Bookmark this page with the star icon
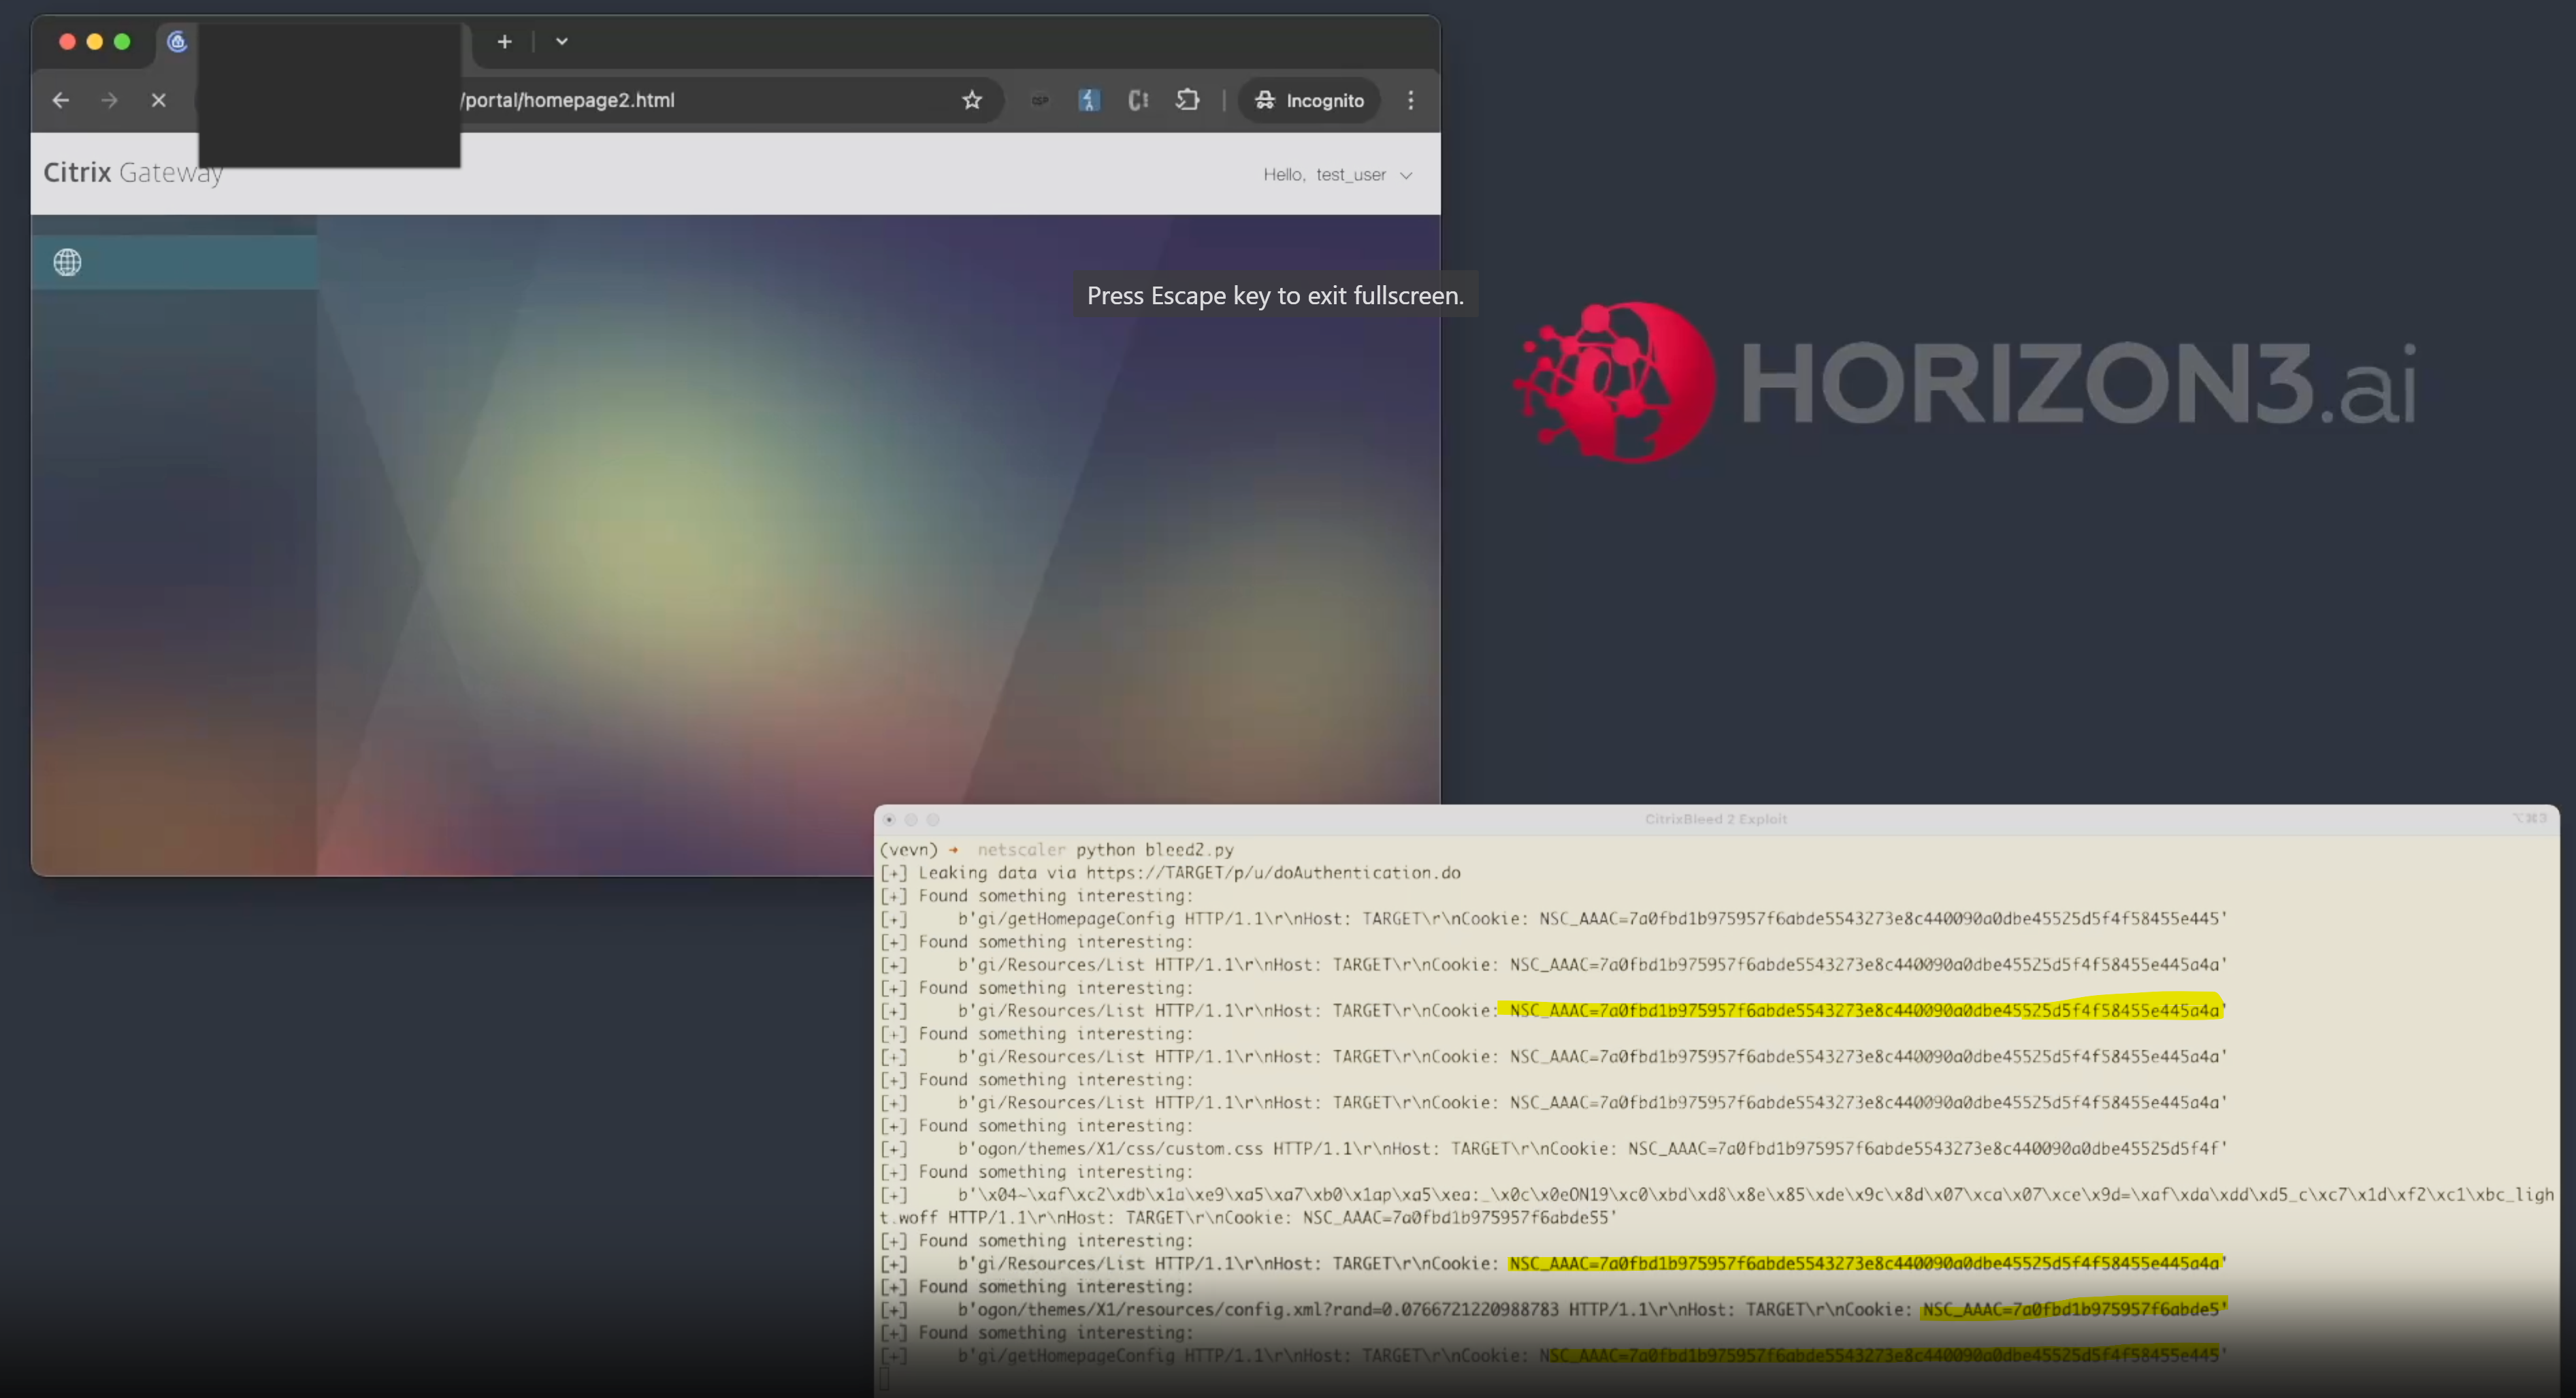2576x1398 pixels. (x=972, y=100)
